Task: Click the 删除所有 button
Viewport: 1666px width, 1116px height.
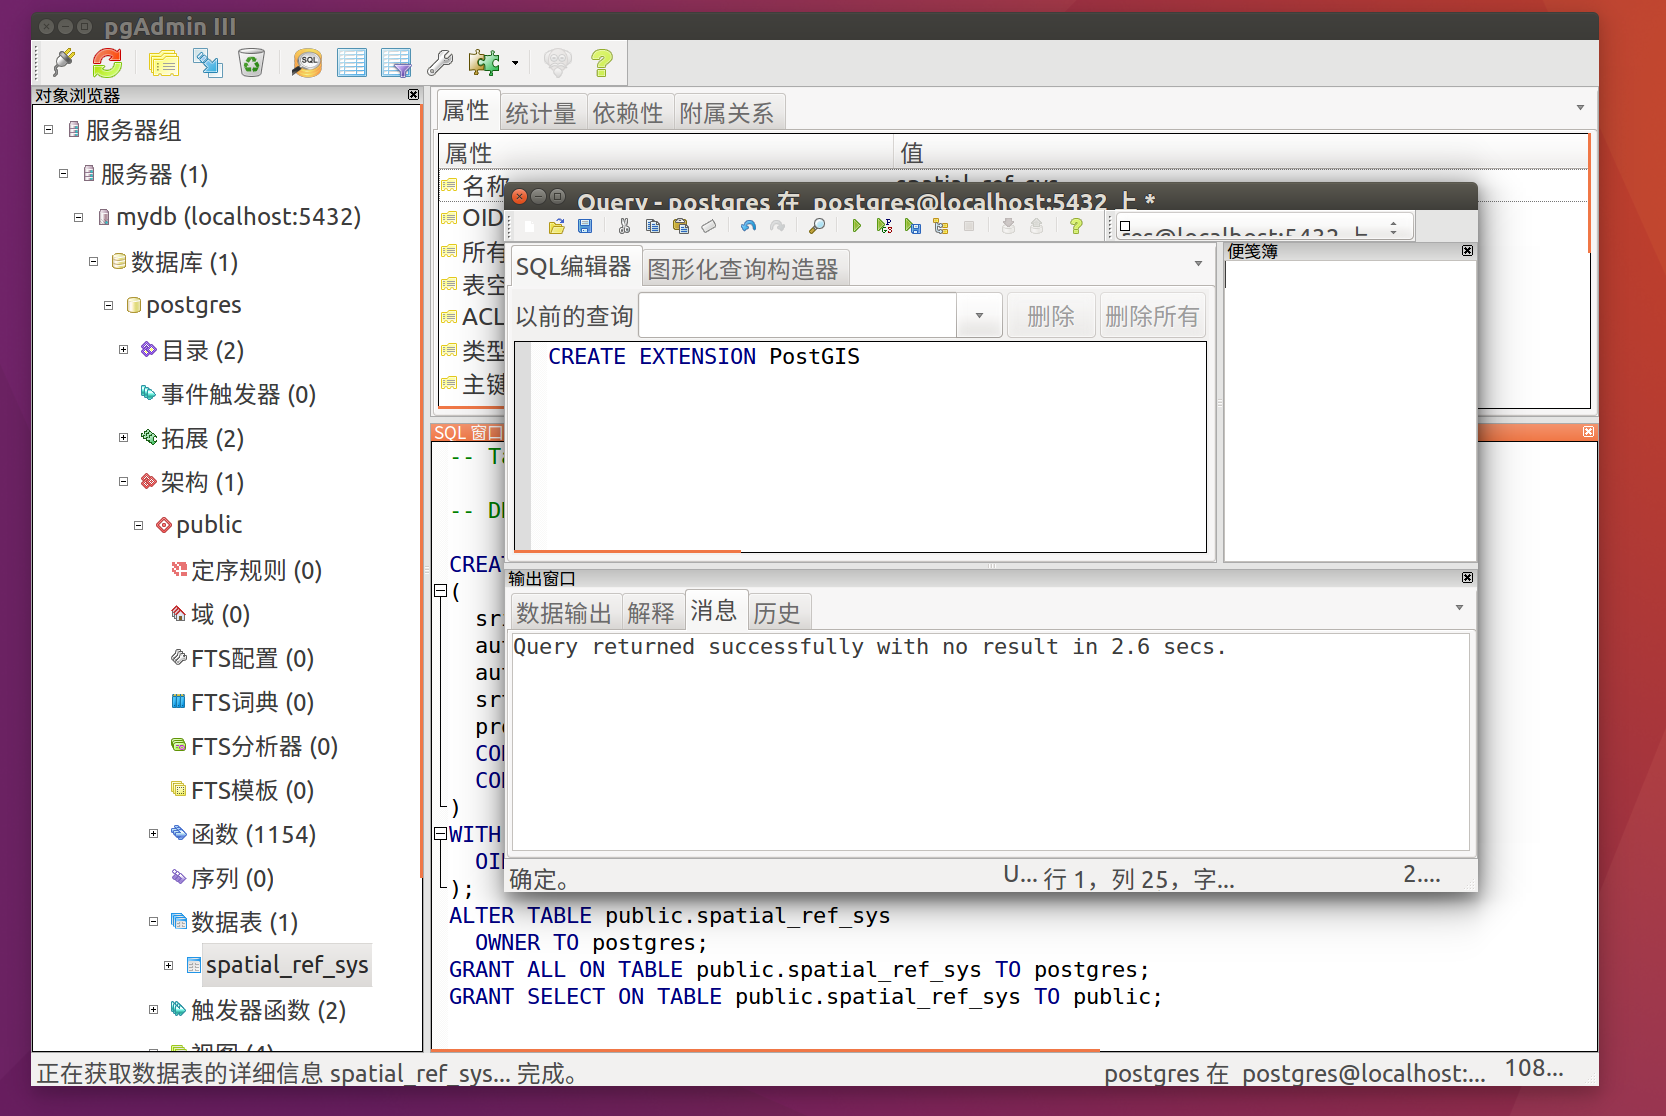Action: pos(1152,316)
